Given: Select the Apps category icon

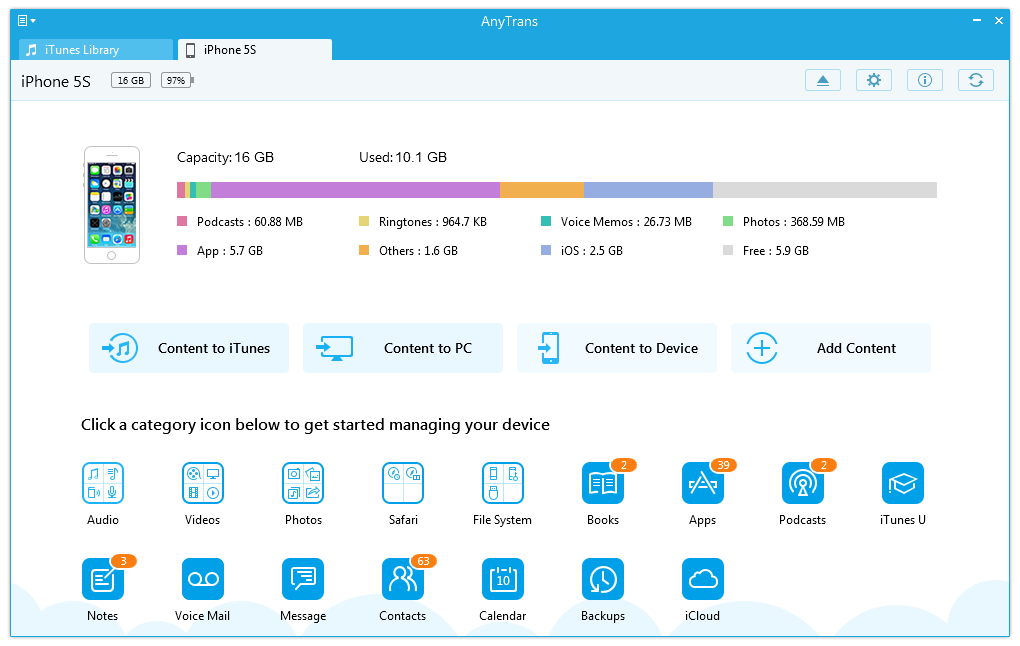Looking at the screenshot, I should [702, 483].
